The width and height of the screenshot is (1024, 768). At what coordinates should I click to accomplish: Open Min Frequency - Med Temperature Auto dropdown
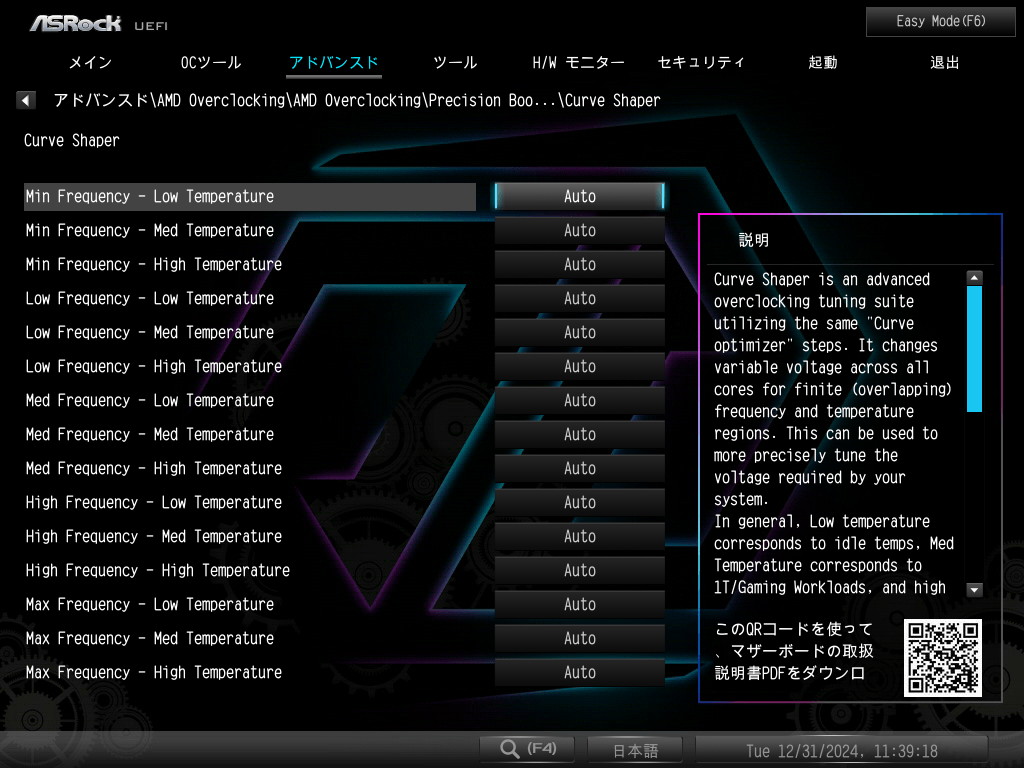[579, 231]
